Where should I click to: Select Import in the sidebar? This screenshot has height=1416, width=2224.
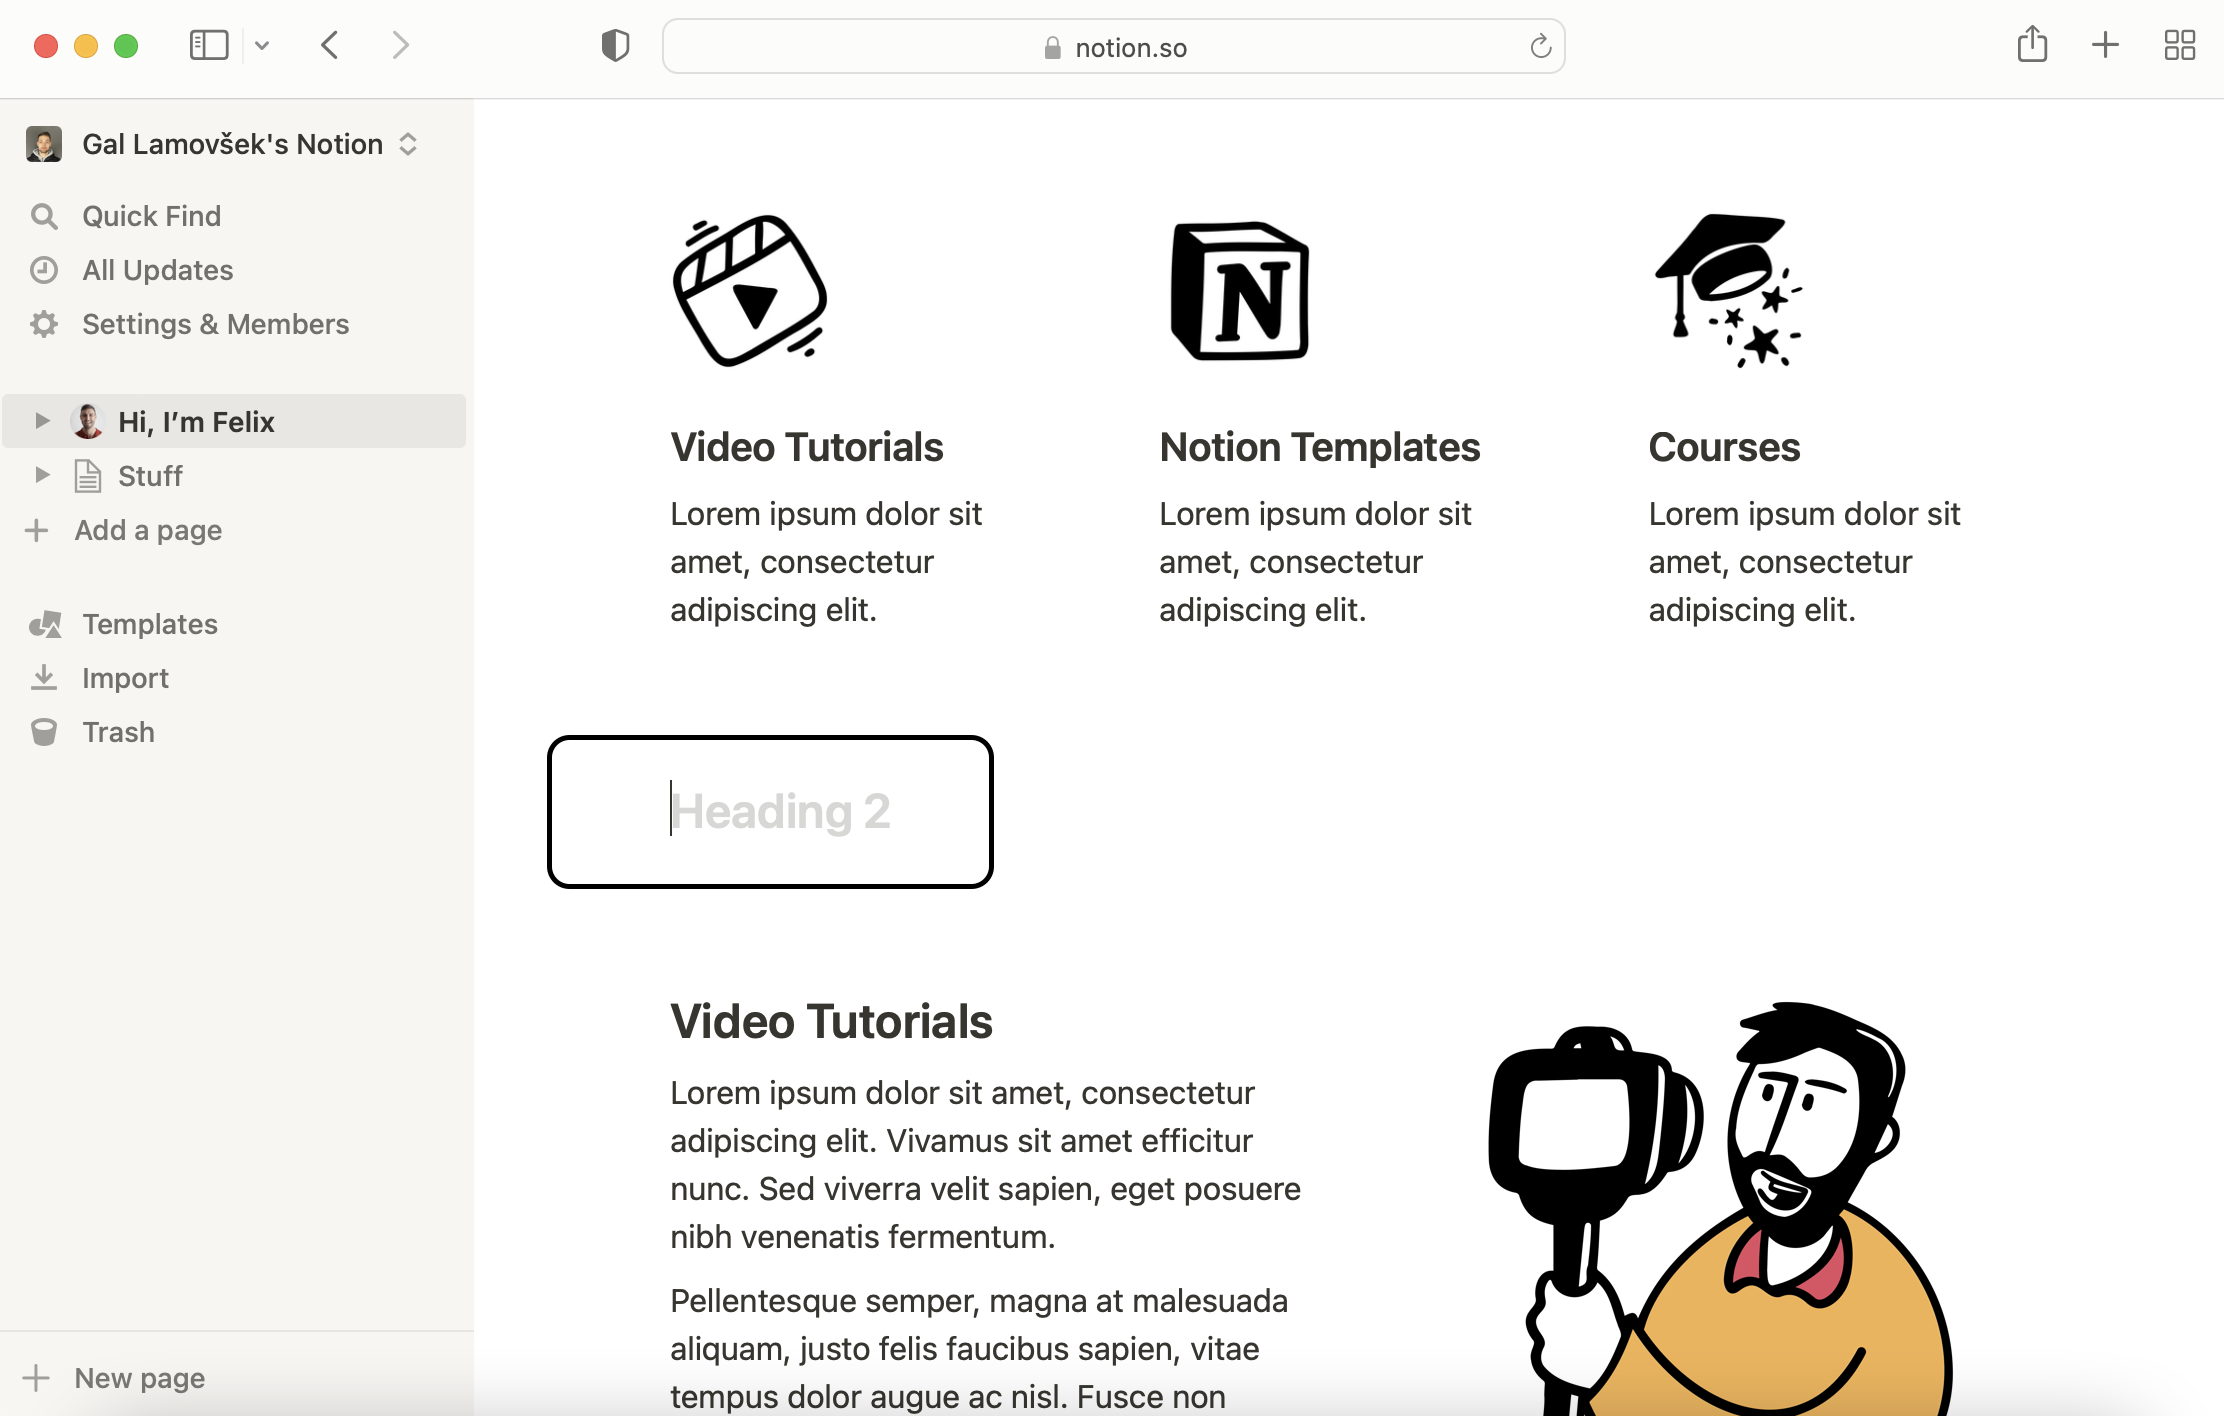125,678
